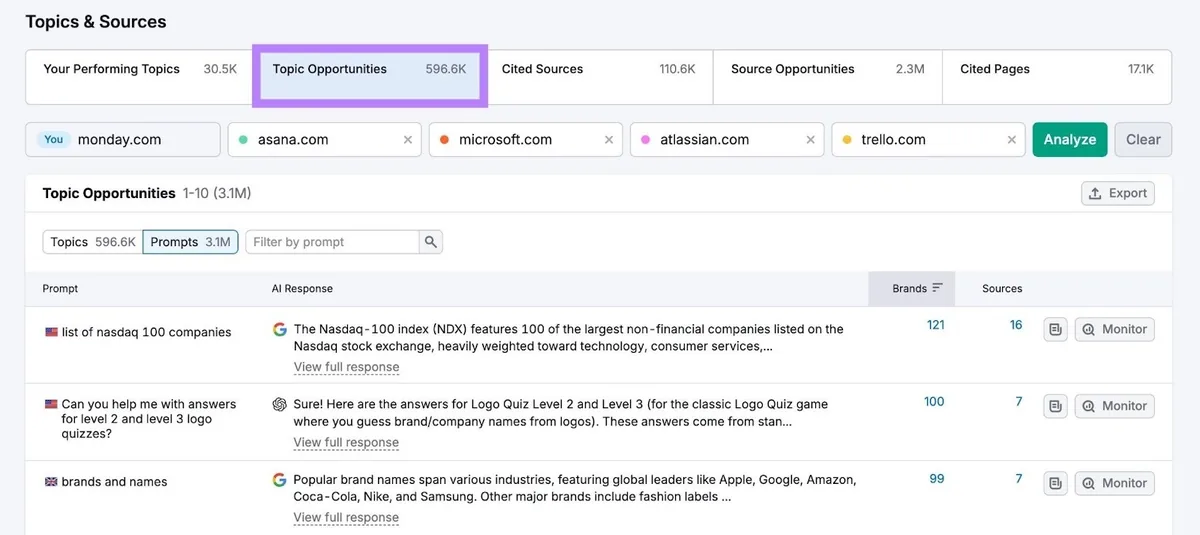Click the US flag beside logo quiz prompt

coord(51,405)
